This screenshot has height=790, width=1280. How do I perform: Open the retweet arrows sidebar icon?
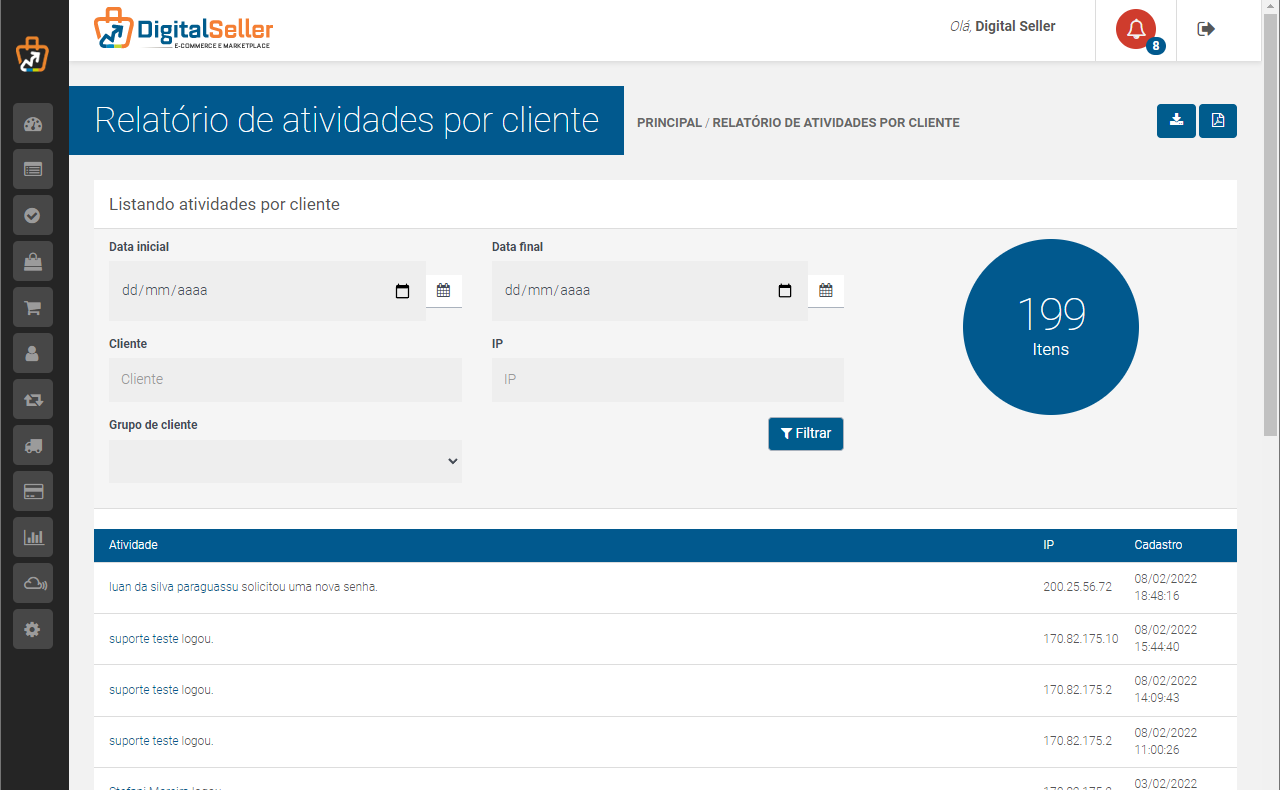coord(33,399)
